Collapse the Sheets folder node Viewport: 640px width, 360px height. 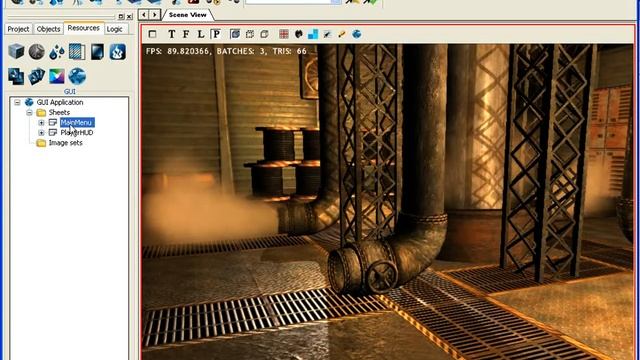tap(29, 112)
